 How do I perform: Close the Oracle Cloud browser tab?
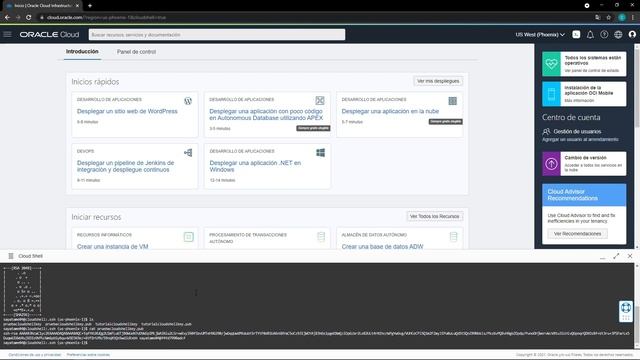[x=77, y=6]
